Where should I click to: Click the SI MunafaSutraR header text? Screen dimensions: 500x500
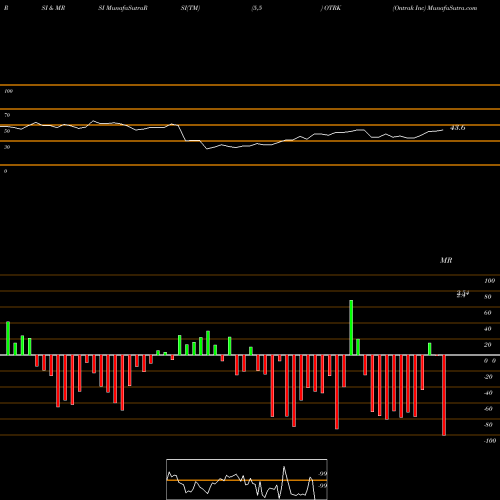click(123, 8)
